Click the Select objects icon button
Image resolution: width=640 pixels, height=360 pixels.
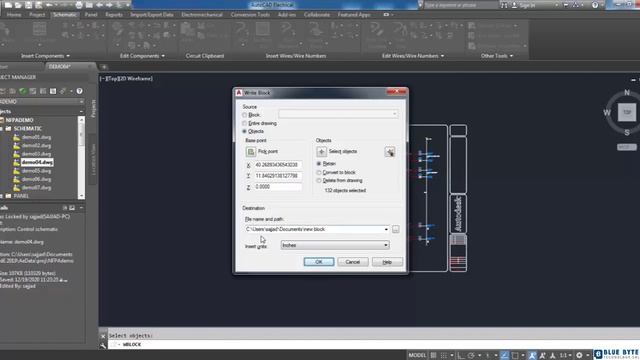321,152
